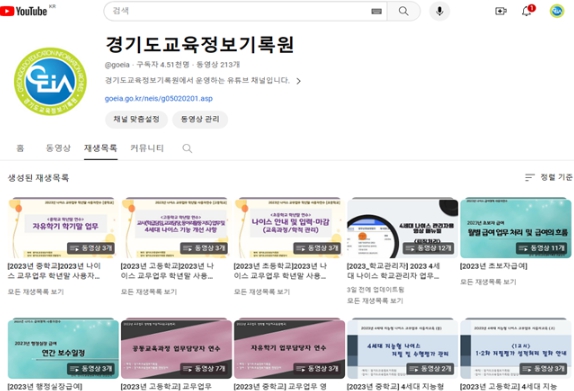Open the 4세대 나이스 기능 개선 사항 thumbnail
The height and width of the screenshot is (391, 574).
point(176,228)
